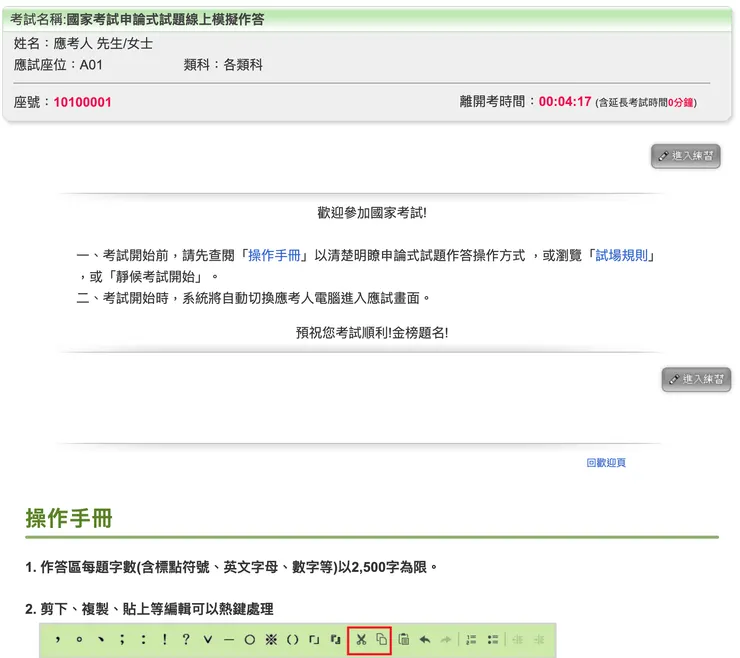The height and width of the screenshot is (658, 740).
Task: Click the paste clipboard icon
Action: 404,640
